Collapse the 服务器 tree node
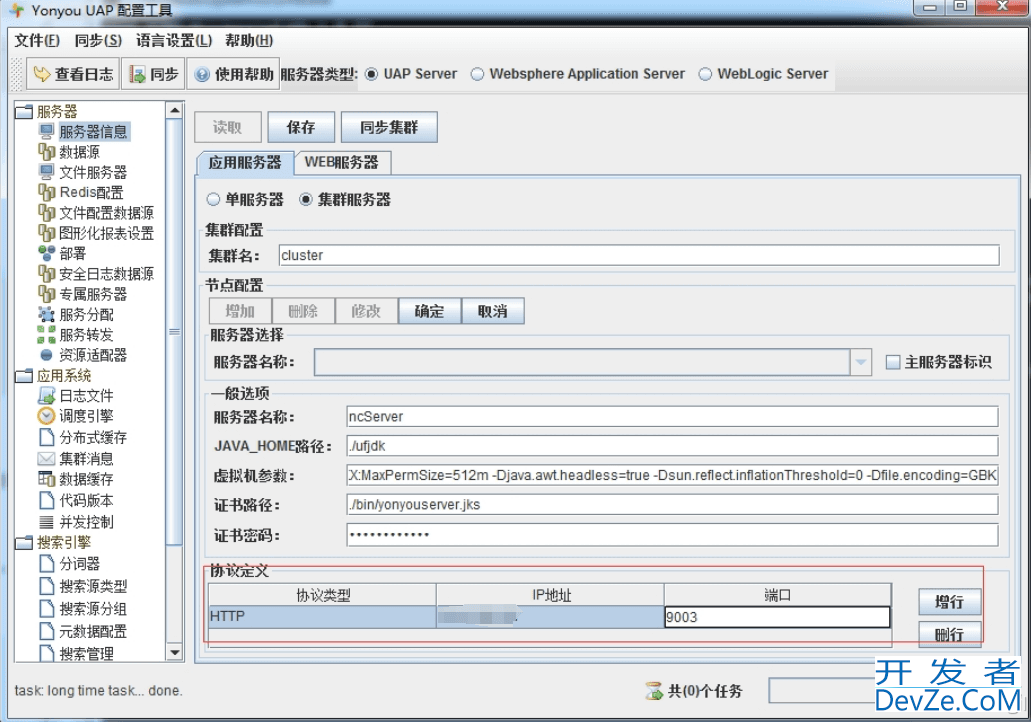The height and width of the screenshot is (722, 1031). pos(24,112)
